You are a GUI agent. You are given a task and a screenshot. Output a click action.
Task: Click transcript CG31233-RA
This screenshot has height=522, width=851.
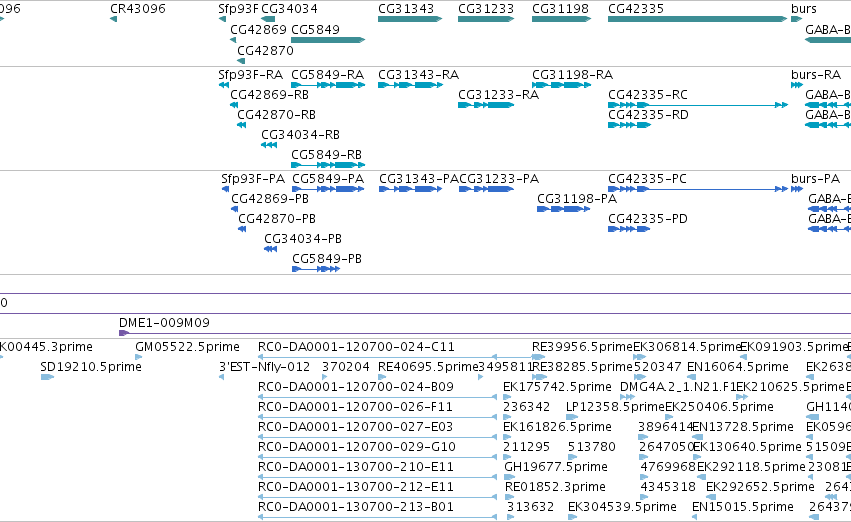coord(486,105)
